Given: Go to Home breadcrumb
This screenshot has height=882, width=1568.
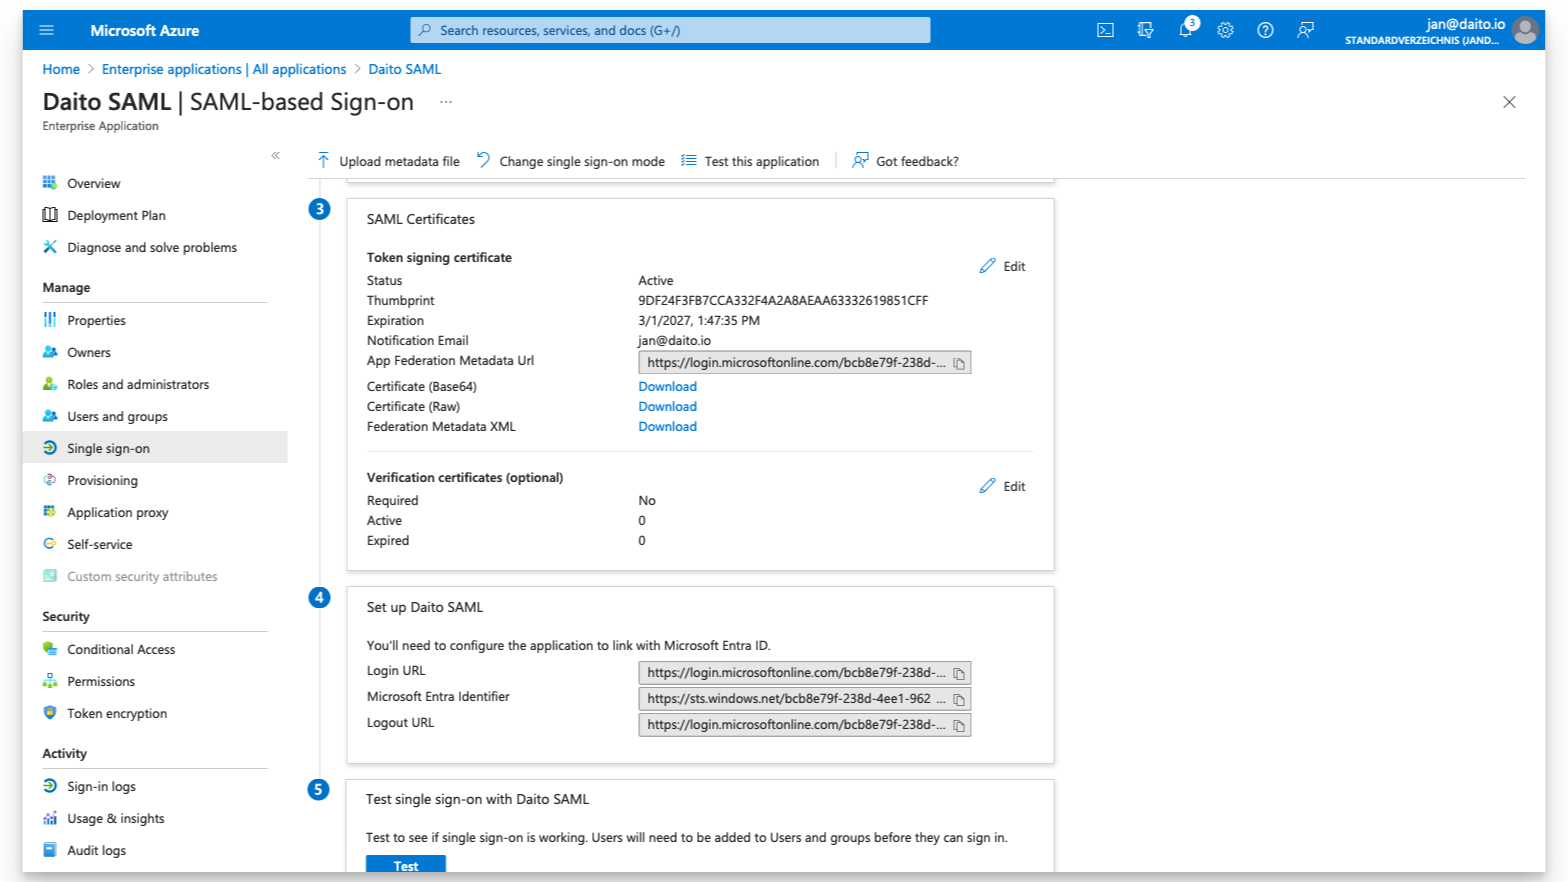Looking at the screenshot, I should click(61, 69).
